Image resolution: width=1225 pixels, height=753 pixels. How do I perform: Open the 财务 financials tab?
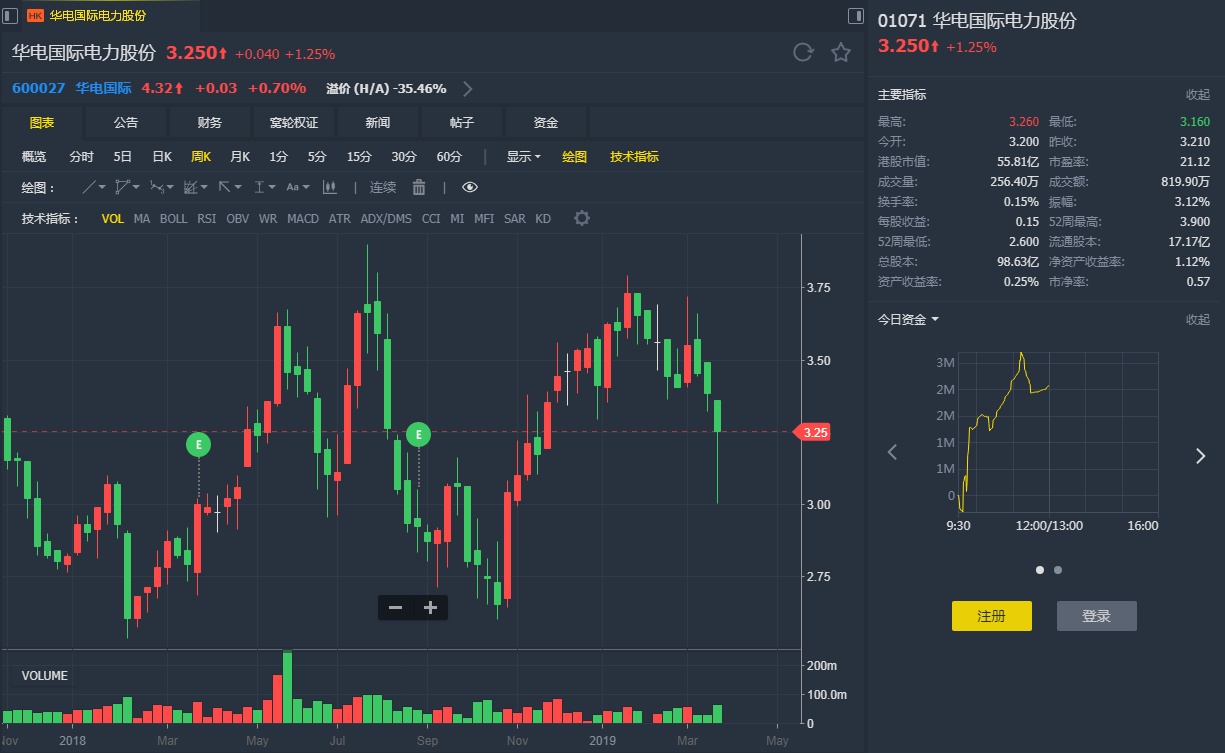point(210,122)
